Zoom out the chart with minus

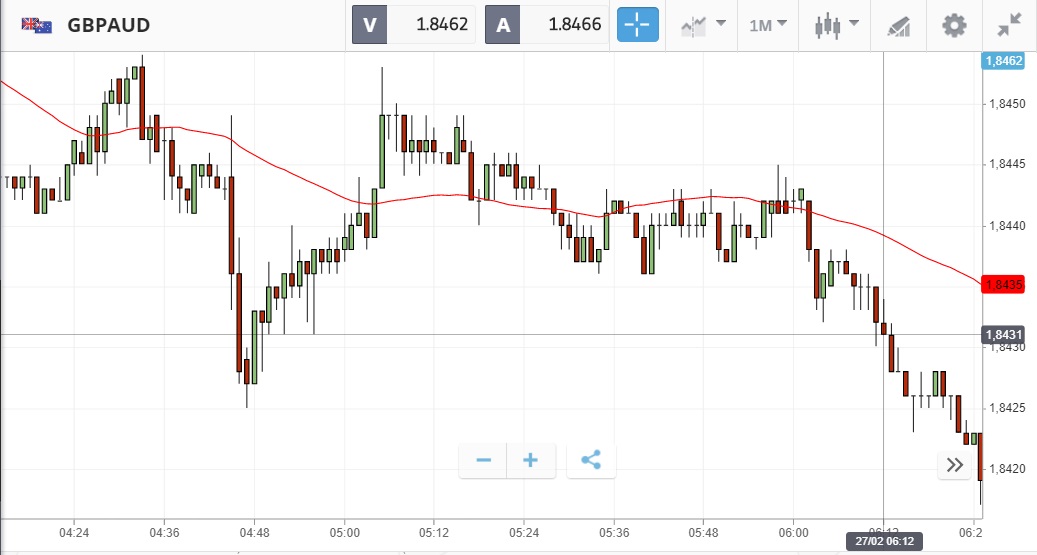click(x=484, y=460)
